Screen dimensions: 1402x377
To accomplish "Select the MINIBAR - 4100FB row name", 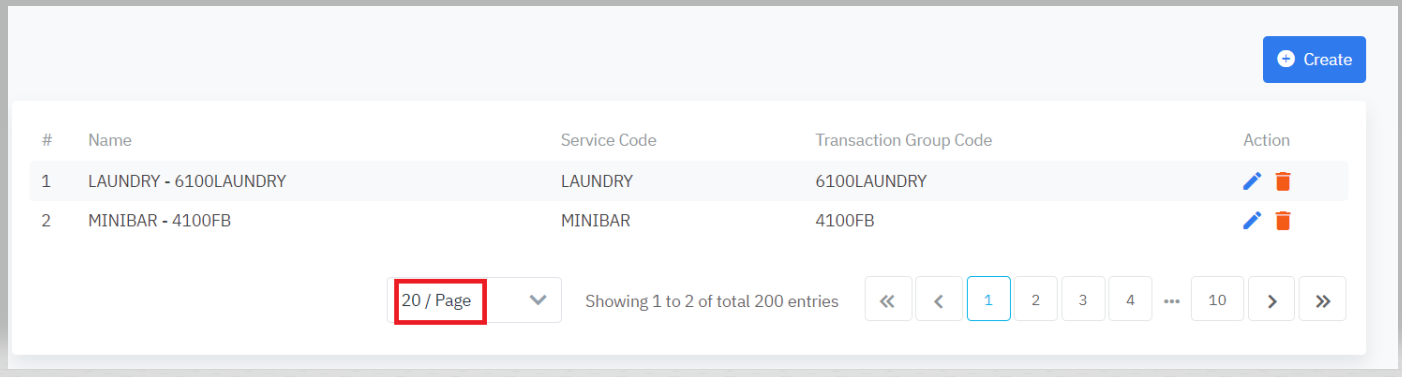I will (x=160, y=221).
